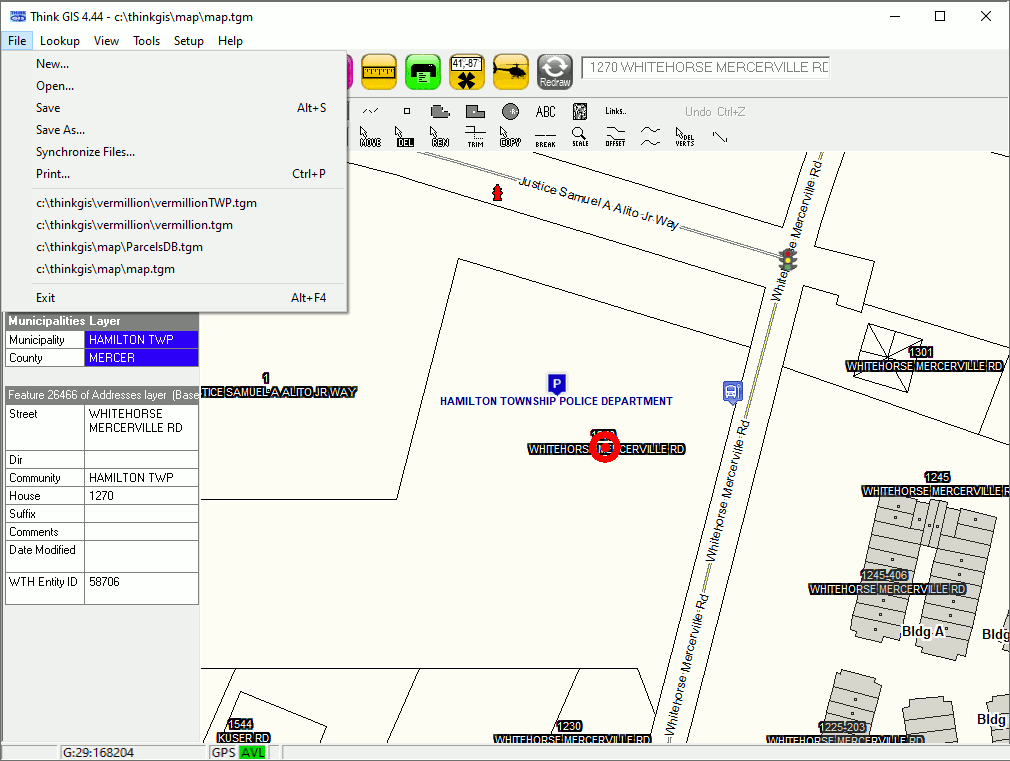The width and height of the screenshot is (1010, 761).
Task: Activate the COPY feature tool
Action: pyautogui.click(x=510, y=137)
